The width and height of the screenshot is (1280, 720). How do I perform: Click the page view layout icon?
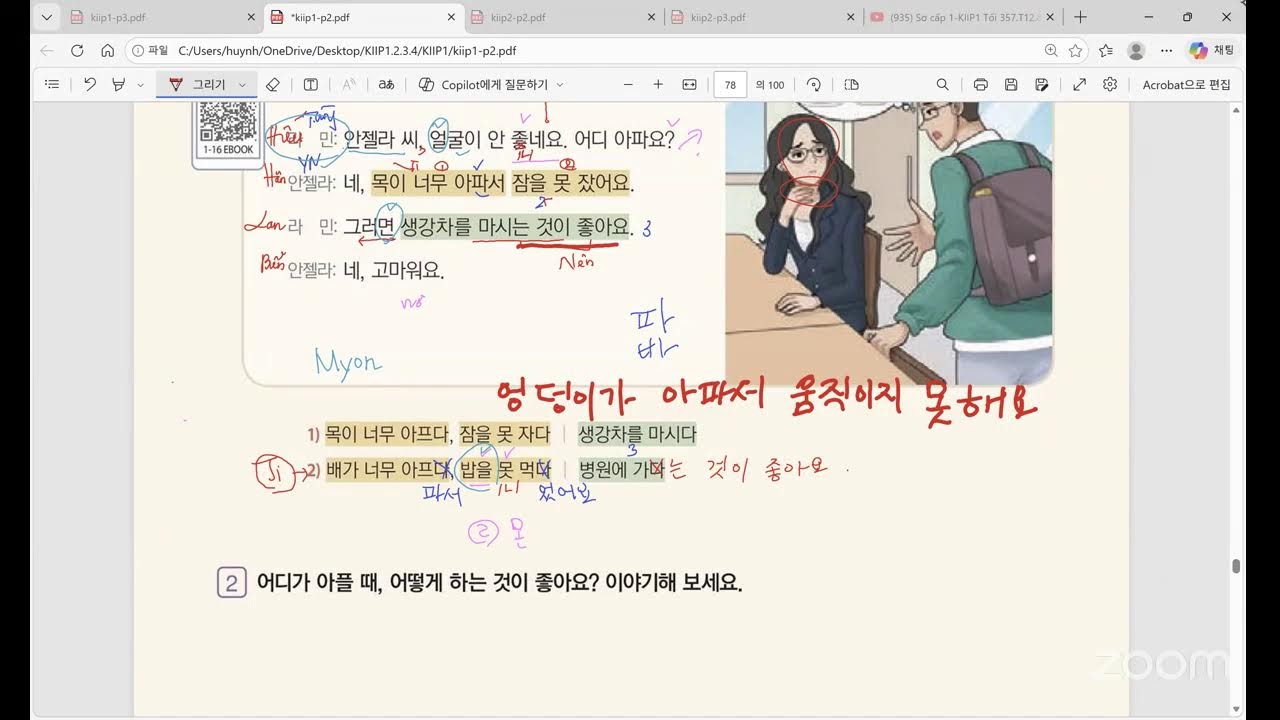click(851, 85)
